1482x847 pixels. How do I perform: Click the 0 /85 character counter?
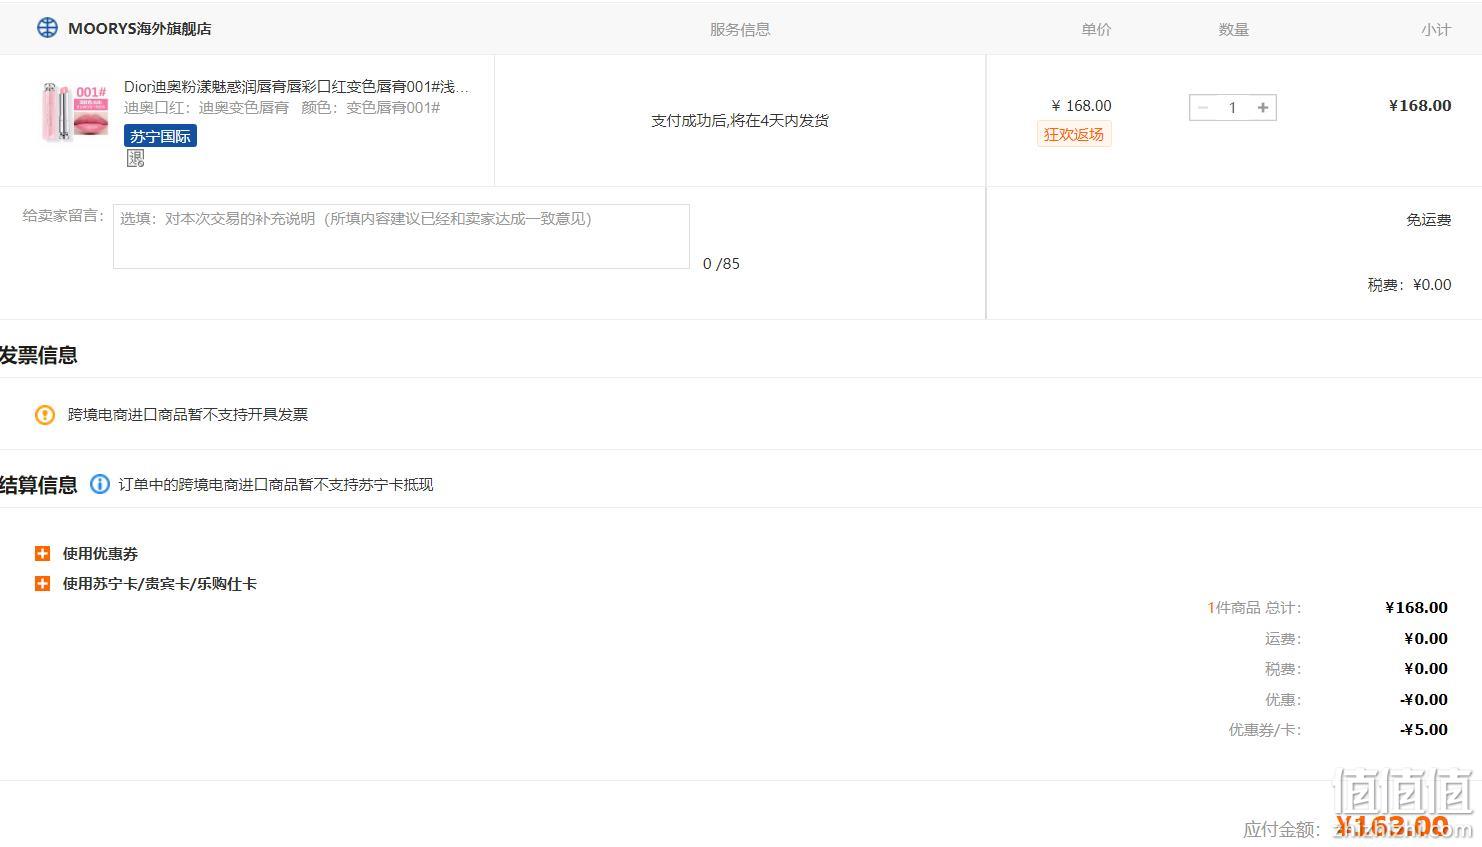tap(721, 264)
